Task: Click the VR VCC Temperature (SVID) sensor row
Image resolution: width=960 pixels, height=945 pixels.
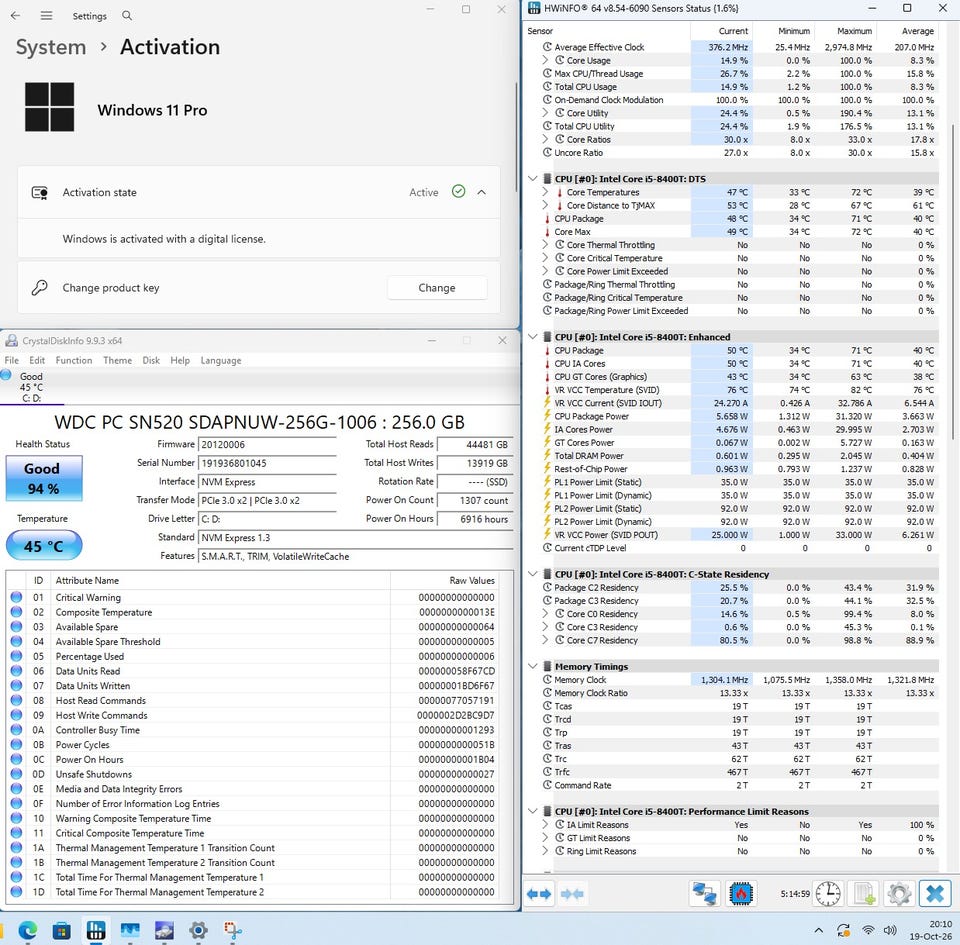Action: pos(740,390)
